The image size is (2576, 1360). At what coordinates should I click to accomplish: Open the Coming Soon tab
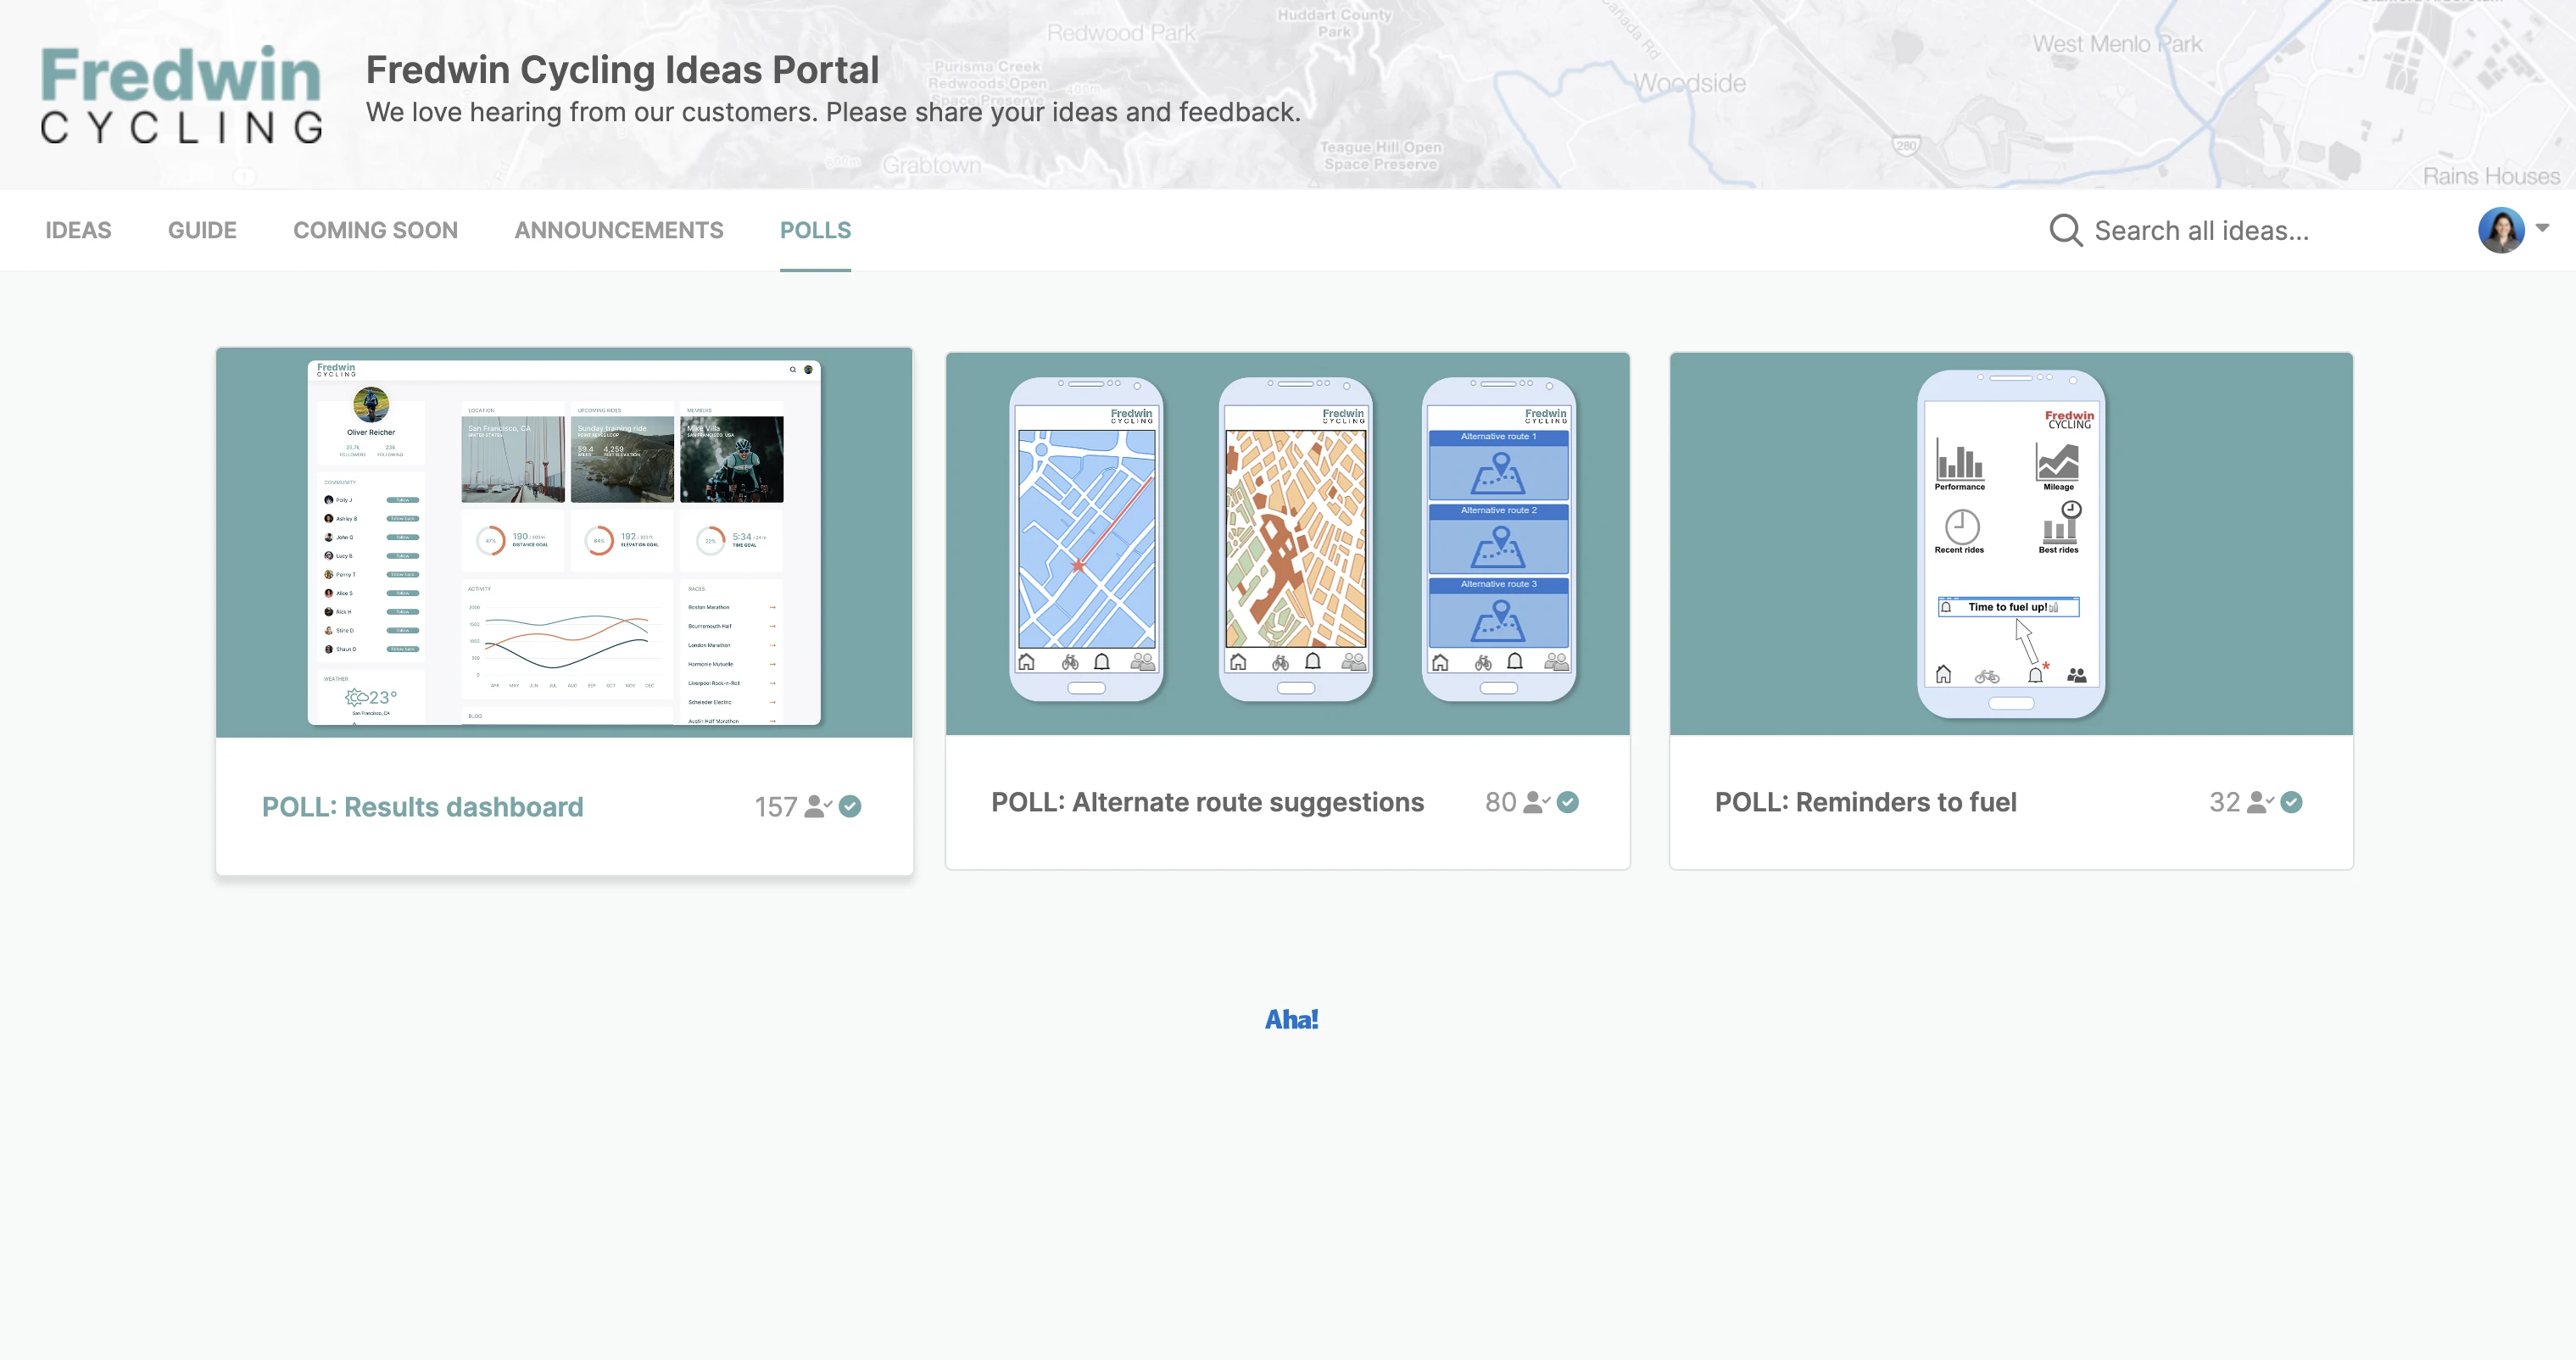[x=375, y=231]
